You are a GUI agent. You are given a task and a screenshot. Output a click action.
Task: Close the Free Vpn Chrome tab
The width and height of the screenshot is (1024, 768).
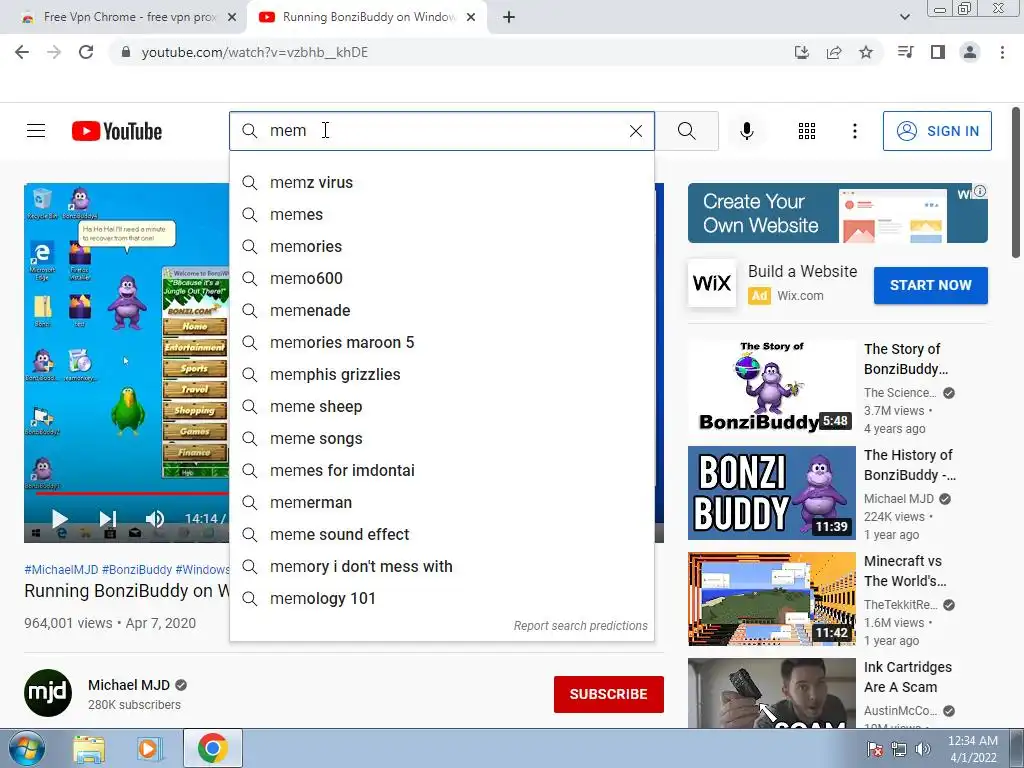232,17
